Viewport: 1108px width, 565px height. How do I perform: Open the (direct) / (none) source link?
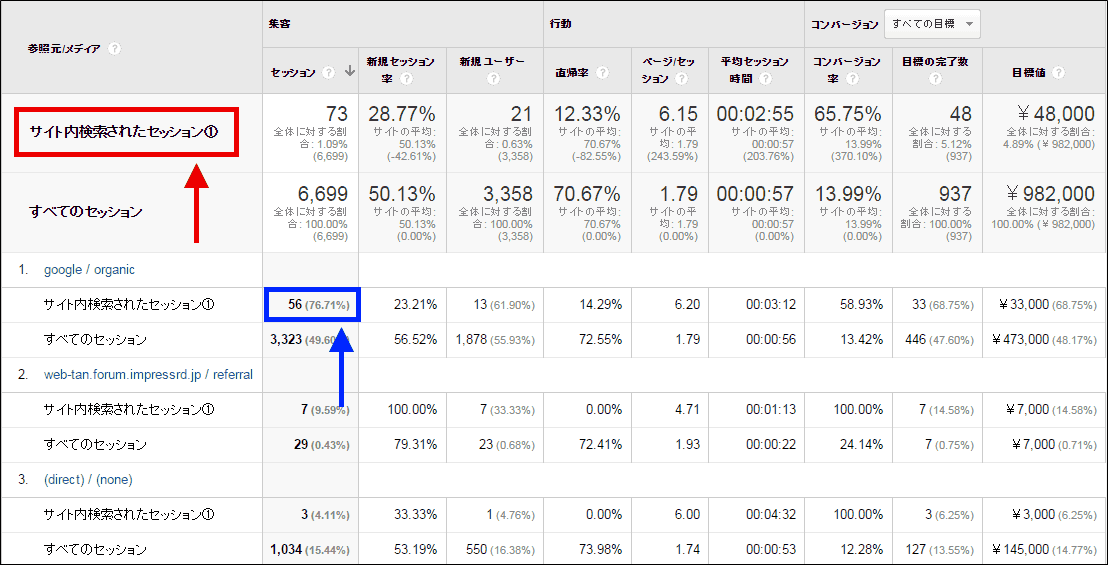(88, 480)
